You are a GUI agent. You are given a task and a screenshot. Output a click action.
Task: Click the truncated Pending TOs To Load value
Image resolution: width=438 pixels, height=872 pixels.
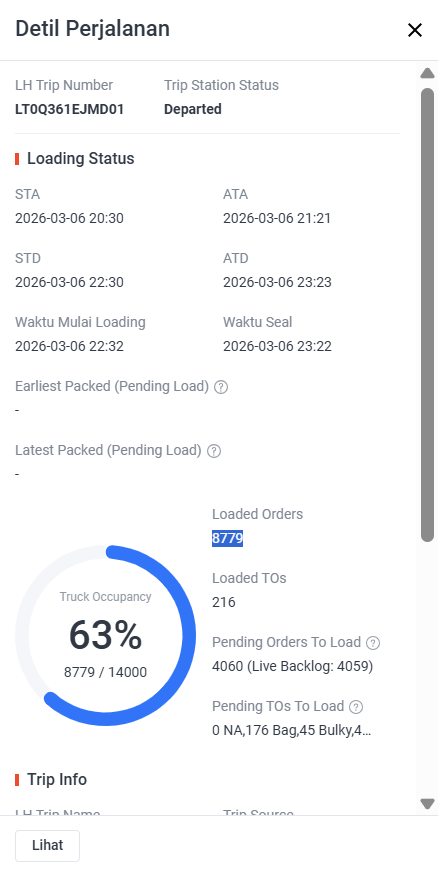point(292,730)
